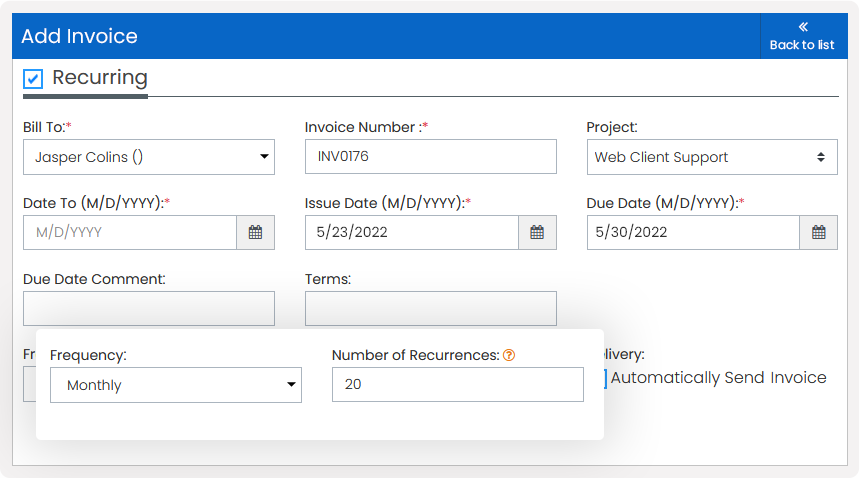
Task: Click the Due Date Comment field
Action: (x=149, y=309)
